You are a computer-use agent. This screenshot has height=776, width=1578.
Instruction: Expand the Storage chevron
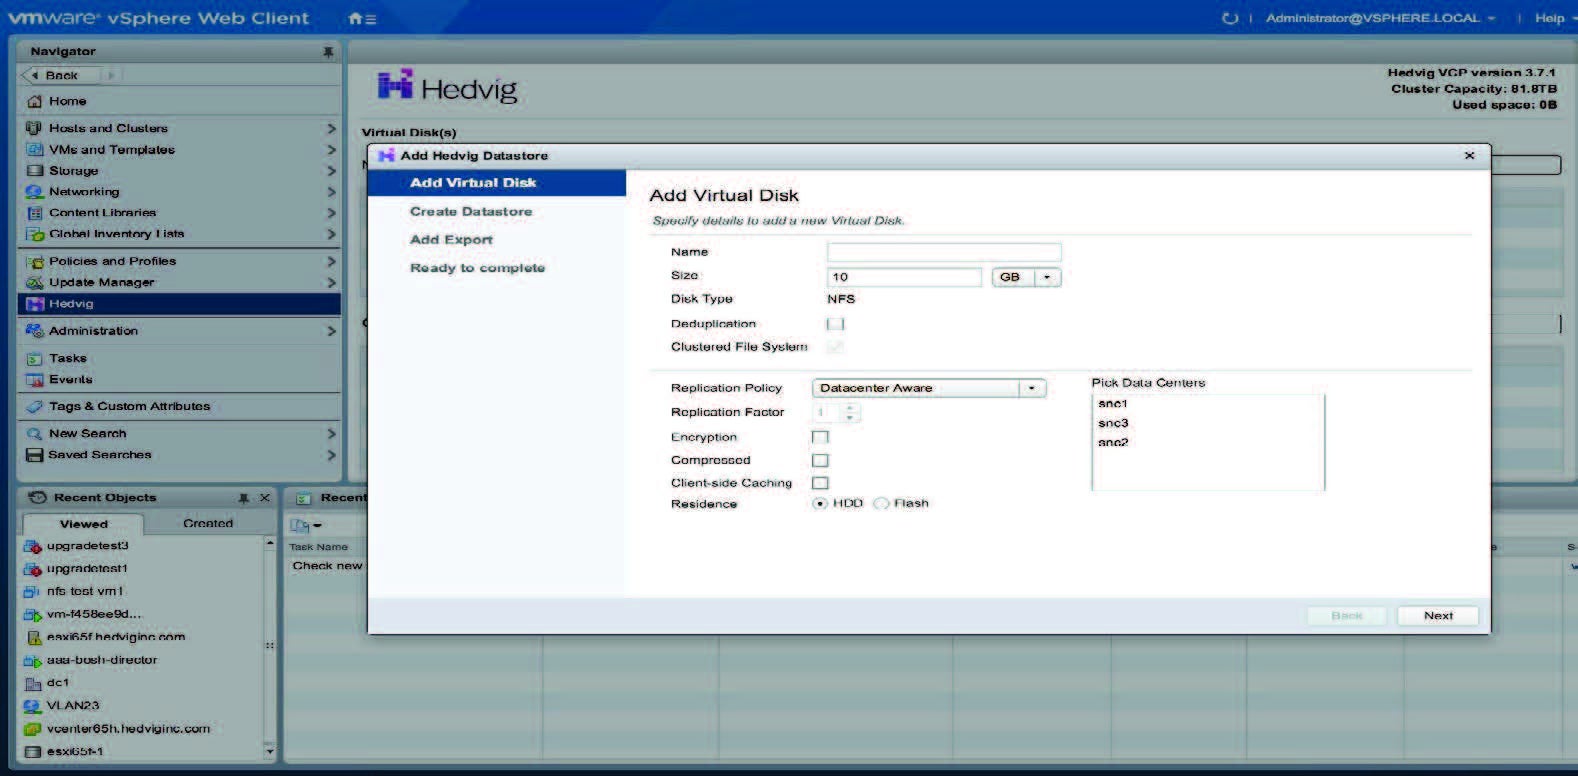coord(331,171)
